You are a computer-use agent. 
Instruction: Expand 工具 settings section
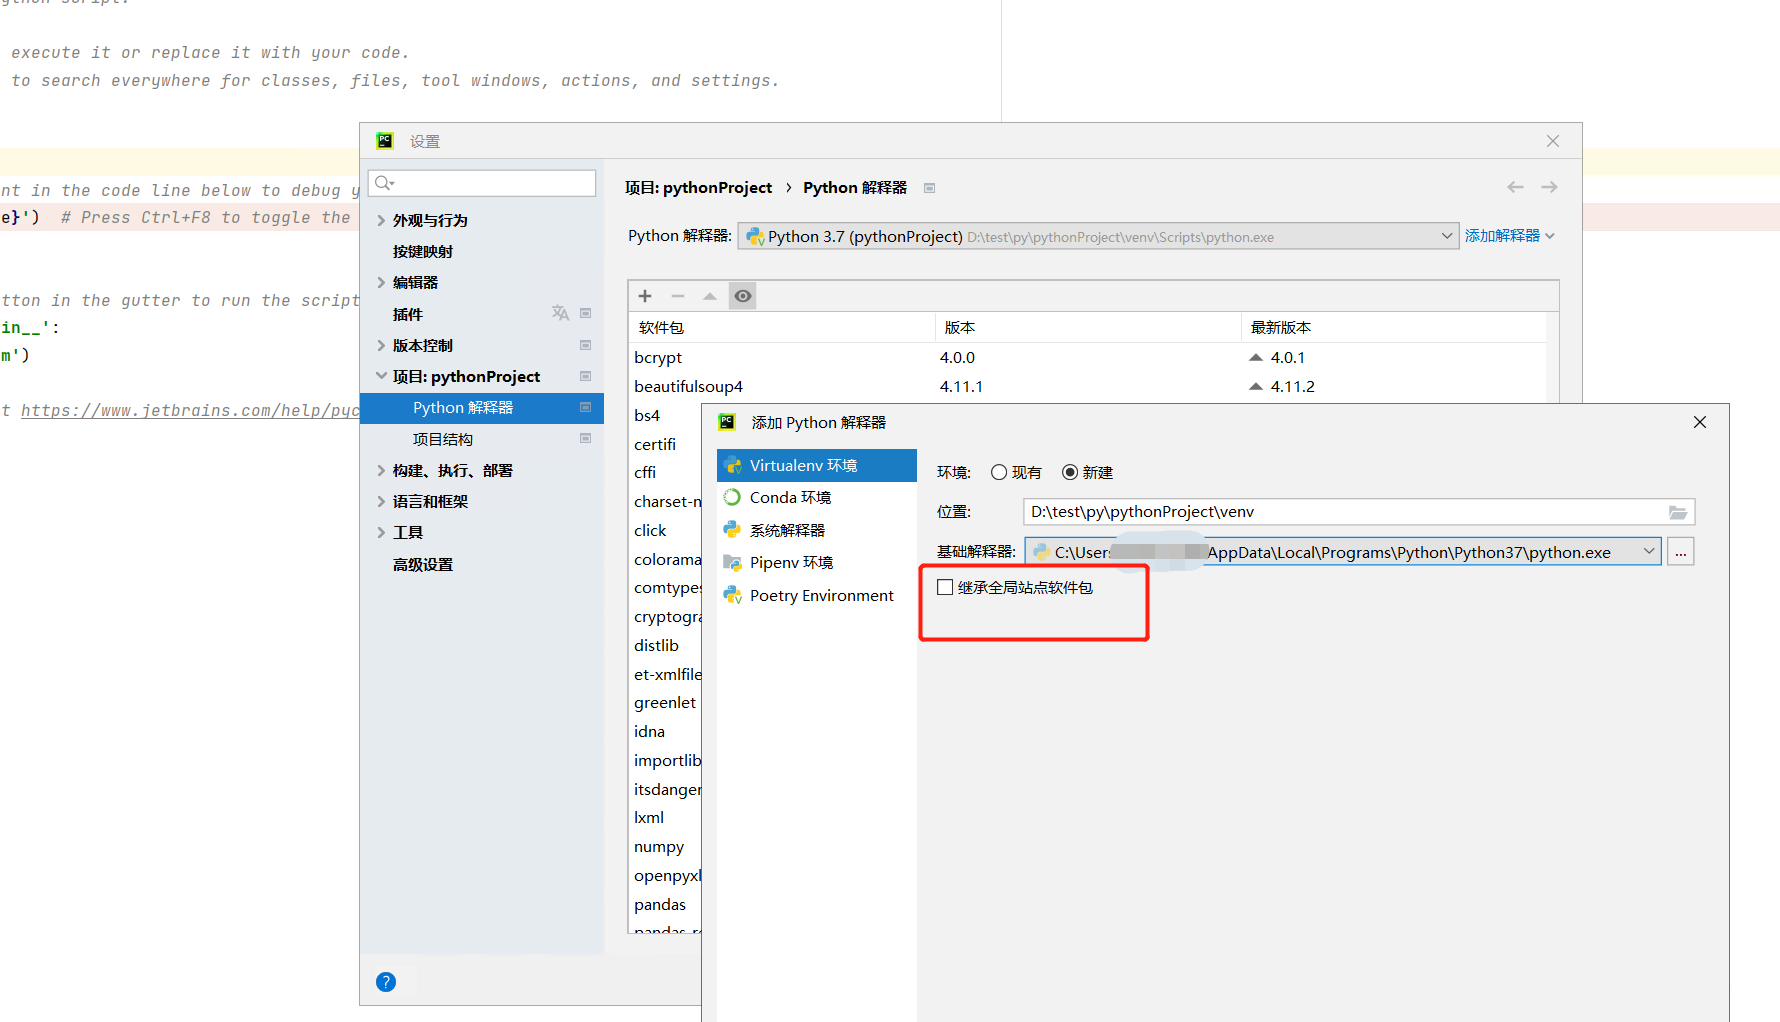click(x=381, y=532)
